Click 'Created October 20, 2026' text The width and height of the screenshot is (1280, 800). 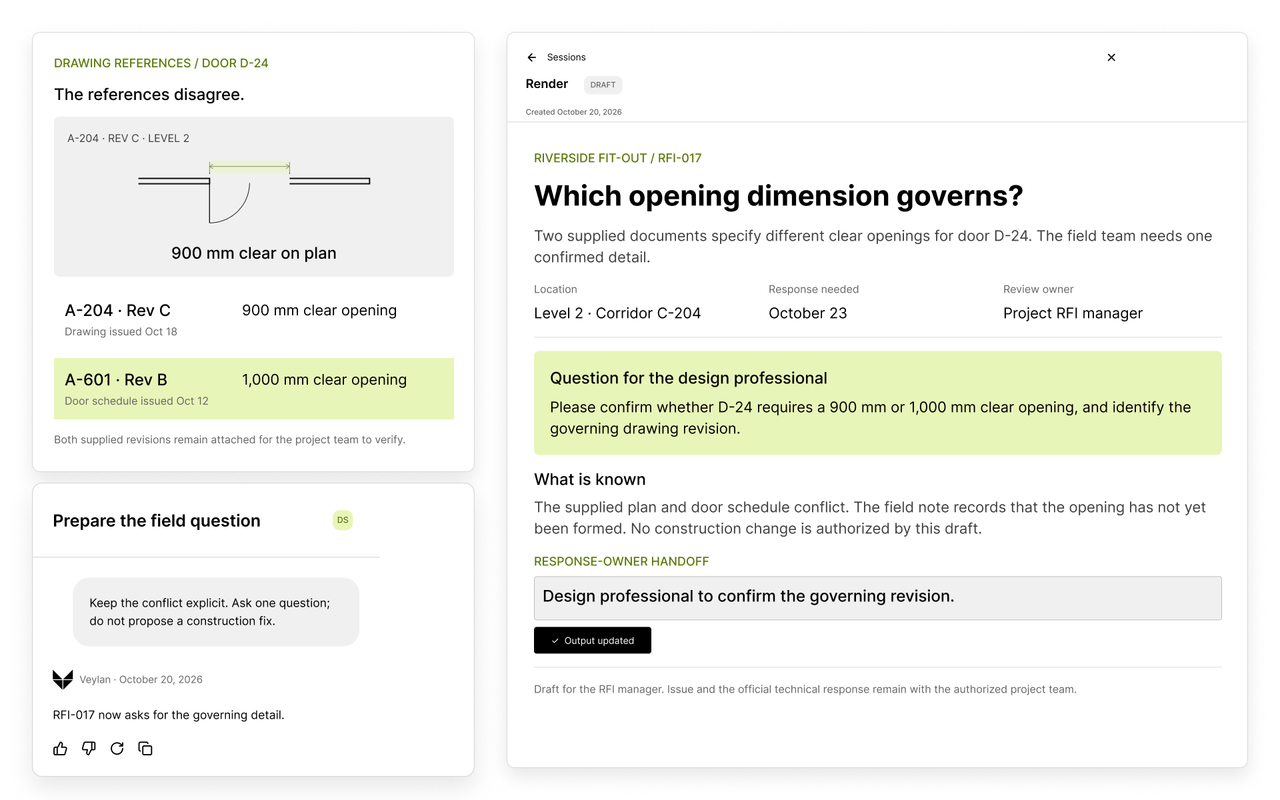[x=574, y=112]
